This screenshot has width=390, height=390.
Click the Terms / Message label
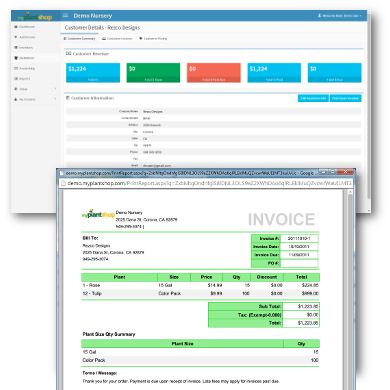point(100,373)
